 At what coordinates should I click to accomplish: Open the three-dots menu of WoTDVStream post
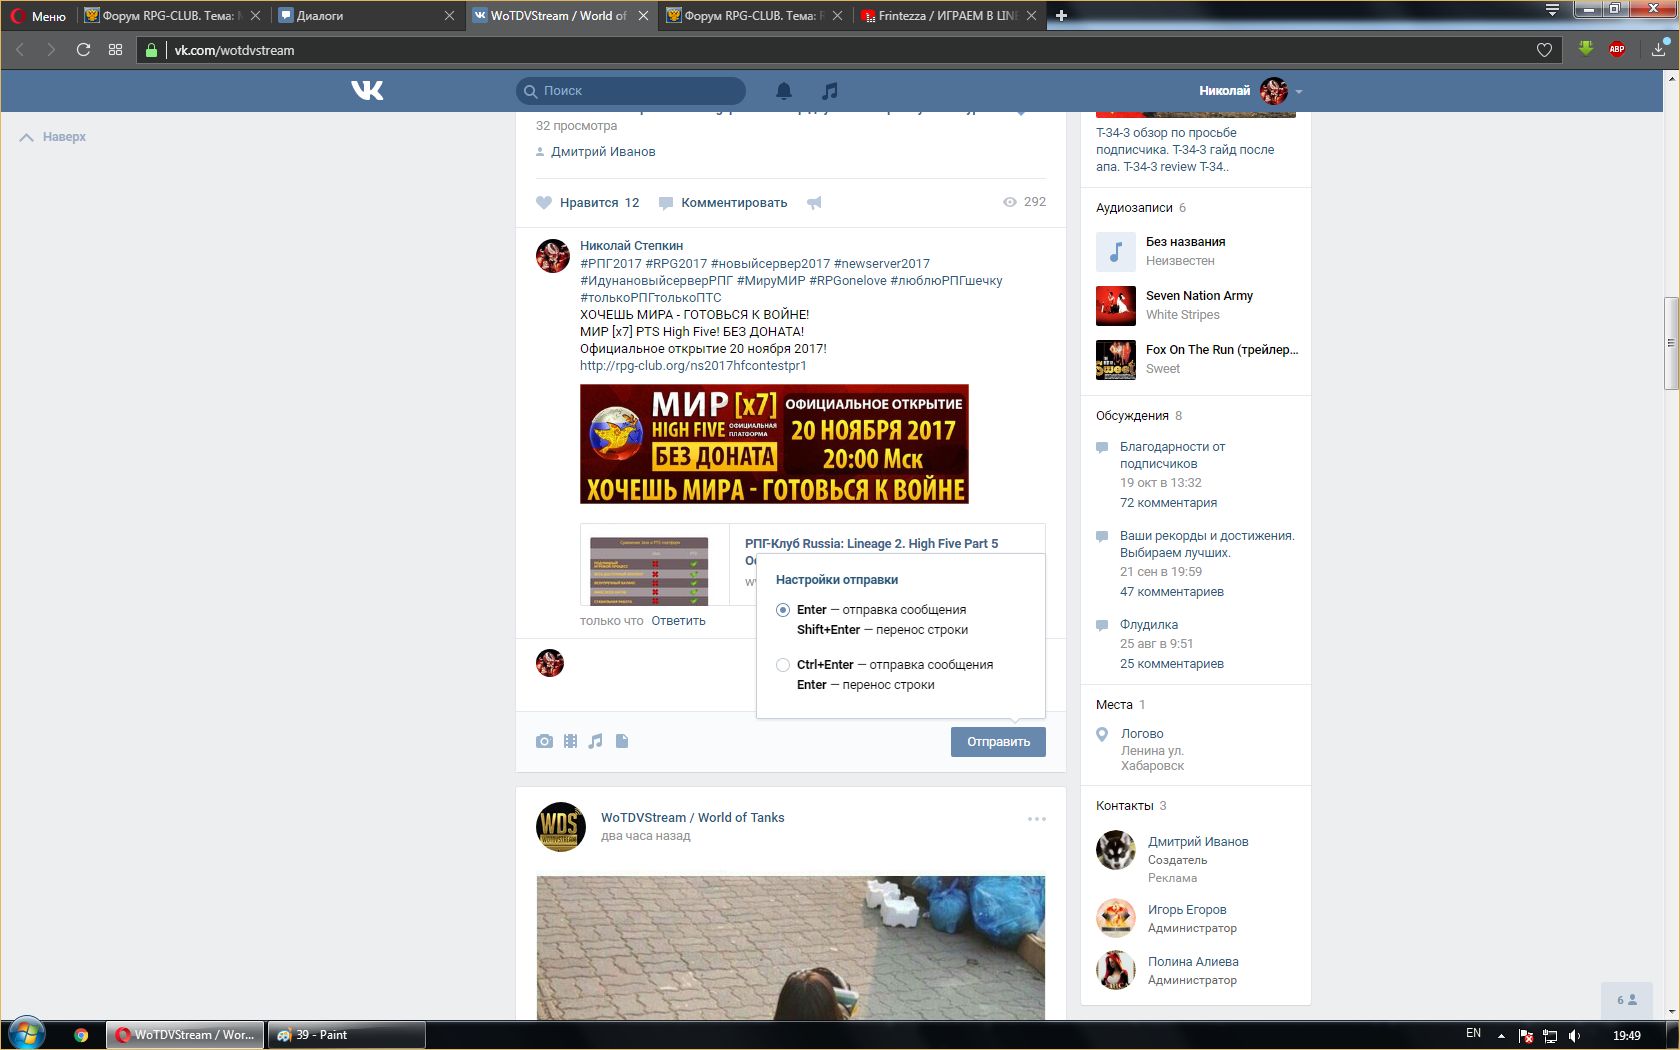click(x=1037, y=819)
